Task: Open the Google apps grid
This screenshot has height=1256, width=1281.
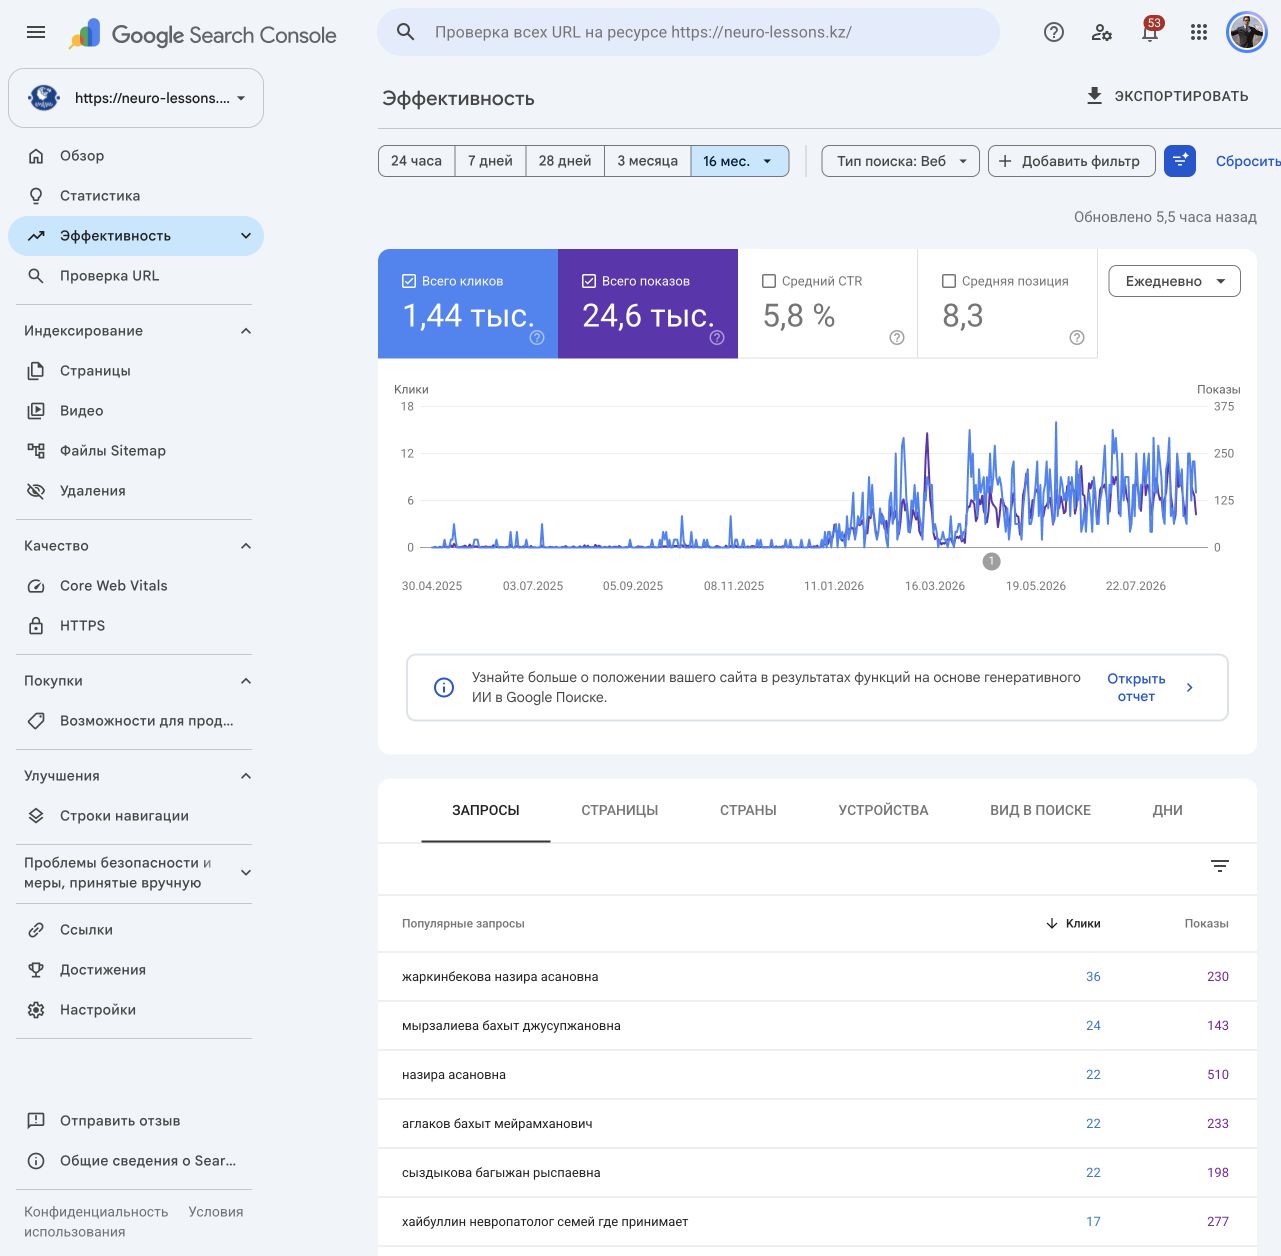Action: 1199,32
